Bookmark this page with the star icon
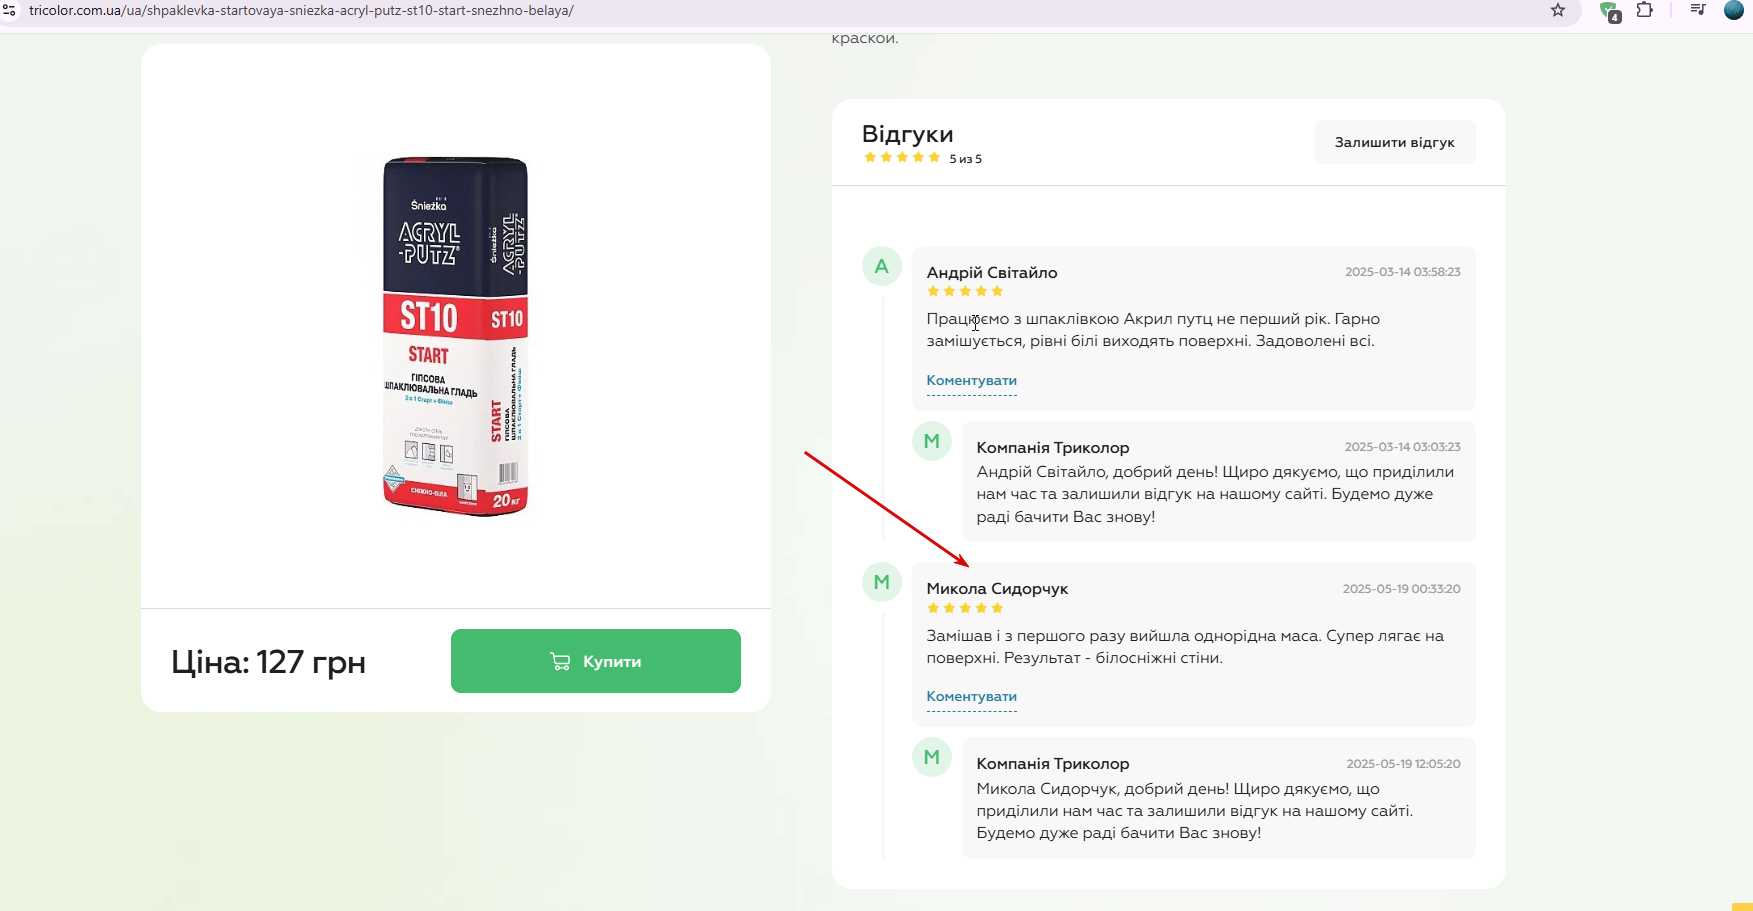Screen dimensions: 1753x911 [1558, 10]
